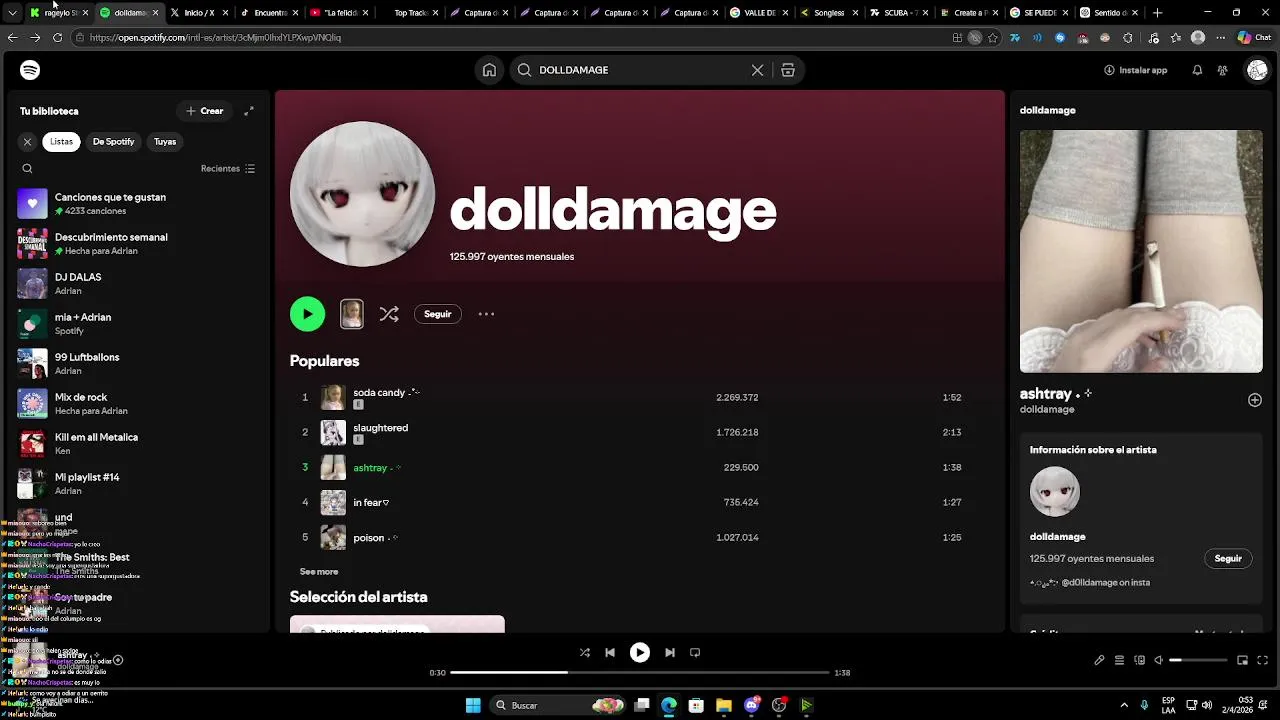This screenshot has width=1280, height=720.
Task: Pause or play with player bar button
Action: tap(640, 652)
